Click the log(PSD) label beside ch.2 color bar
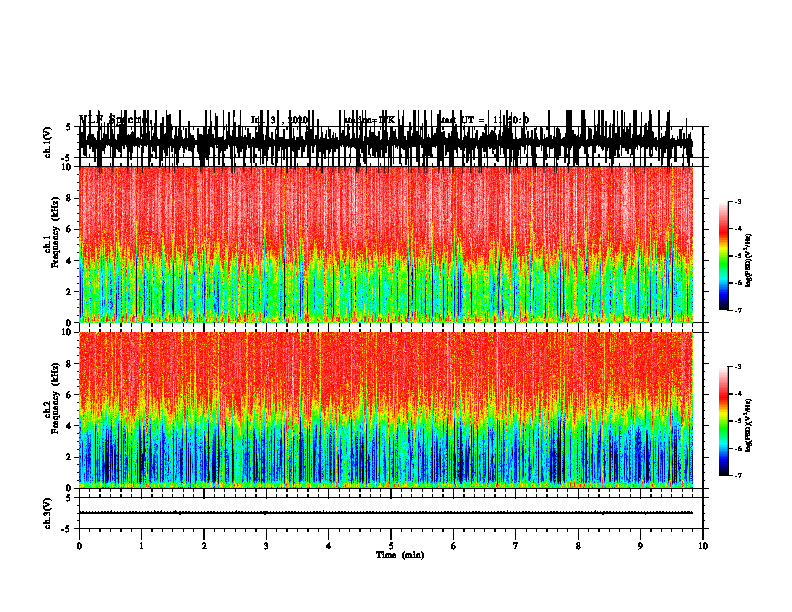This screenshot has height=612, width=792. [749, 425]
